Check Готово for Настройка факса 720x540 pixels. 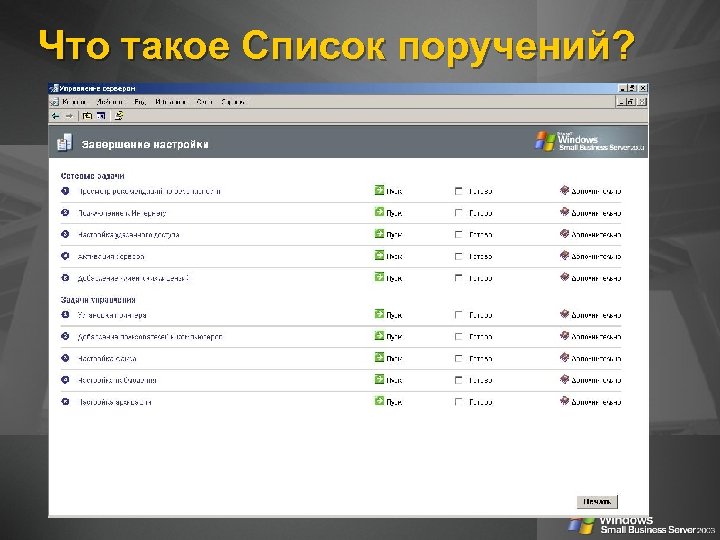point(458,358)
